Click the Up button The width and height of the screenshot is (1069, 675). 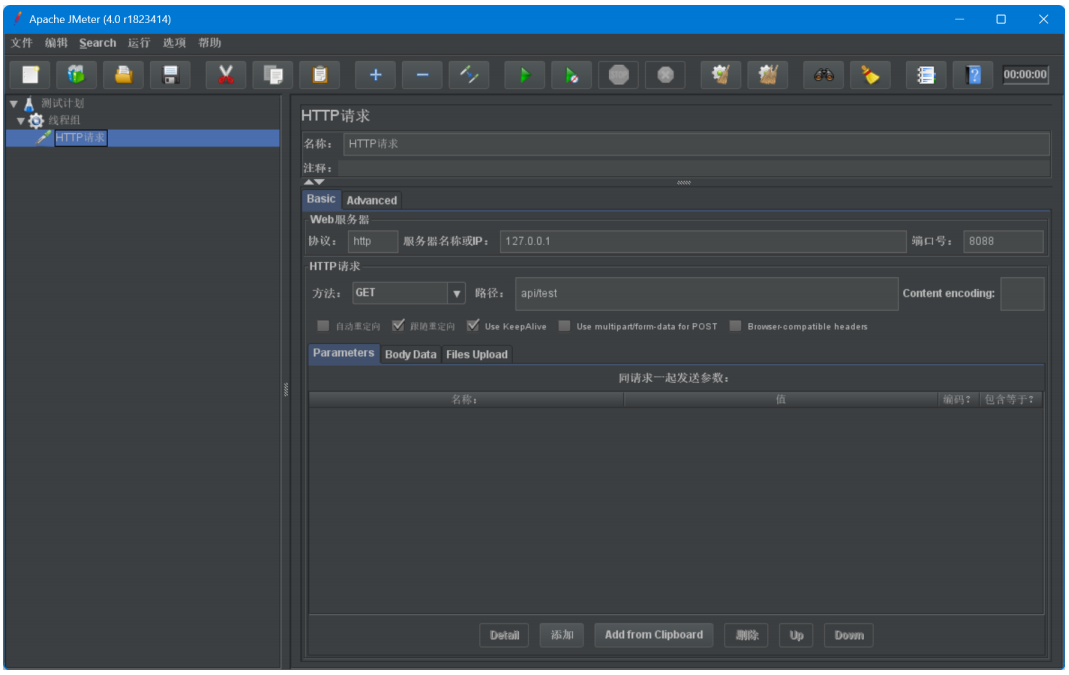(796, 635)
